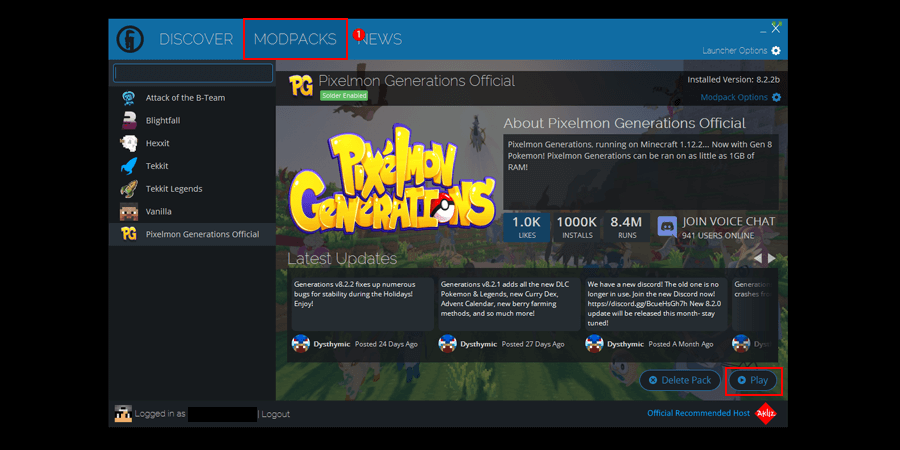Click the Blightfall pack icon
900x450 pixels.
coord(129,121)
